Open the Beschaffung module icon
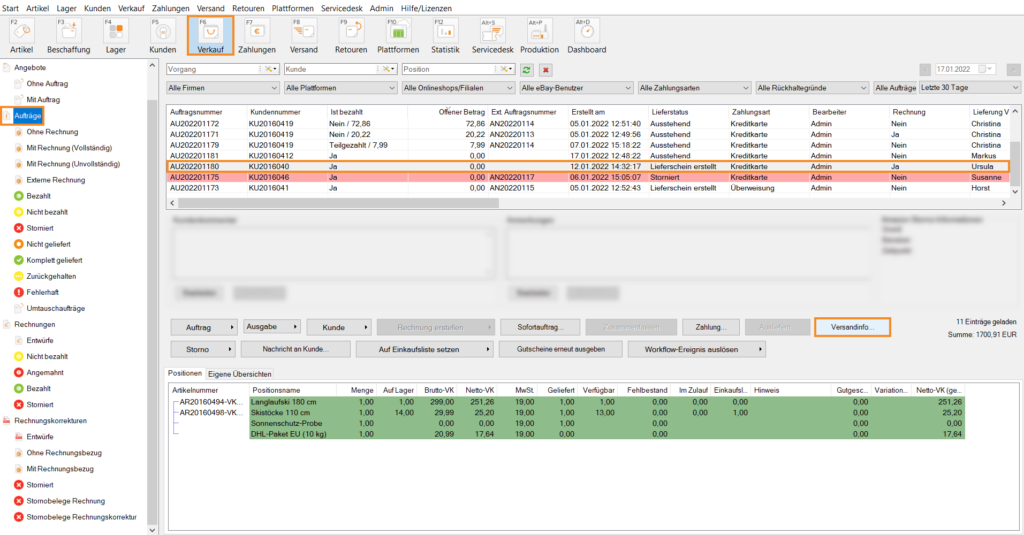1024x535 pixels. (x=68, y=35)
